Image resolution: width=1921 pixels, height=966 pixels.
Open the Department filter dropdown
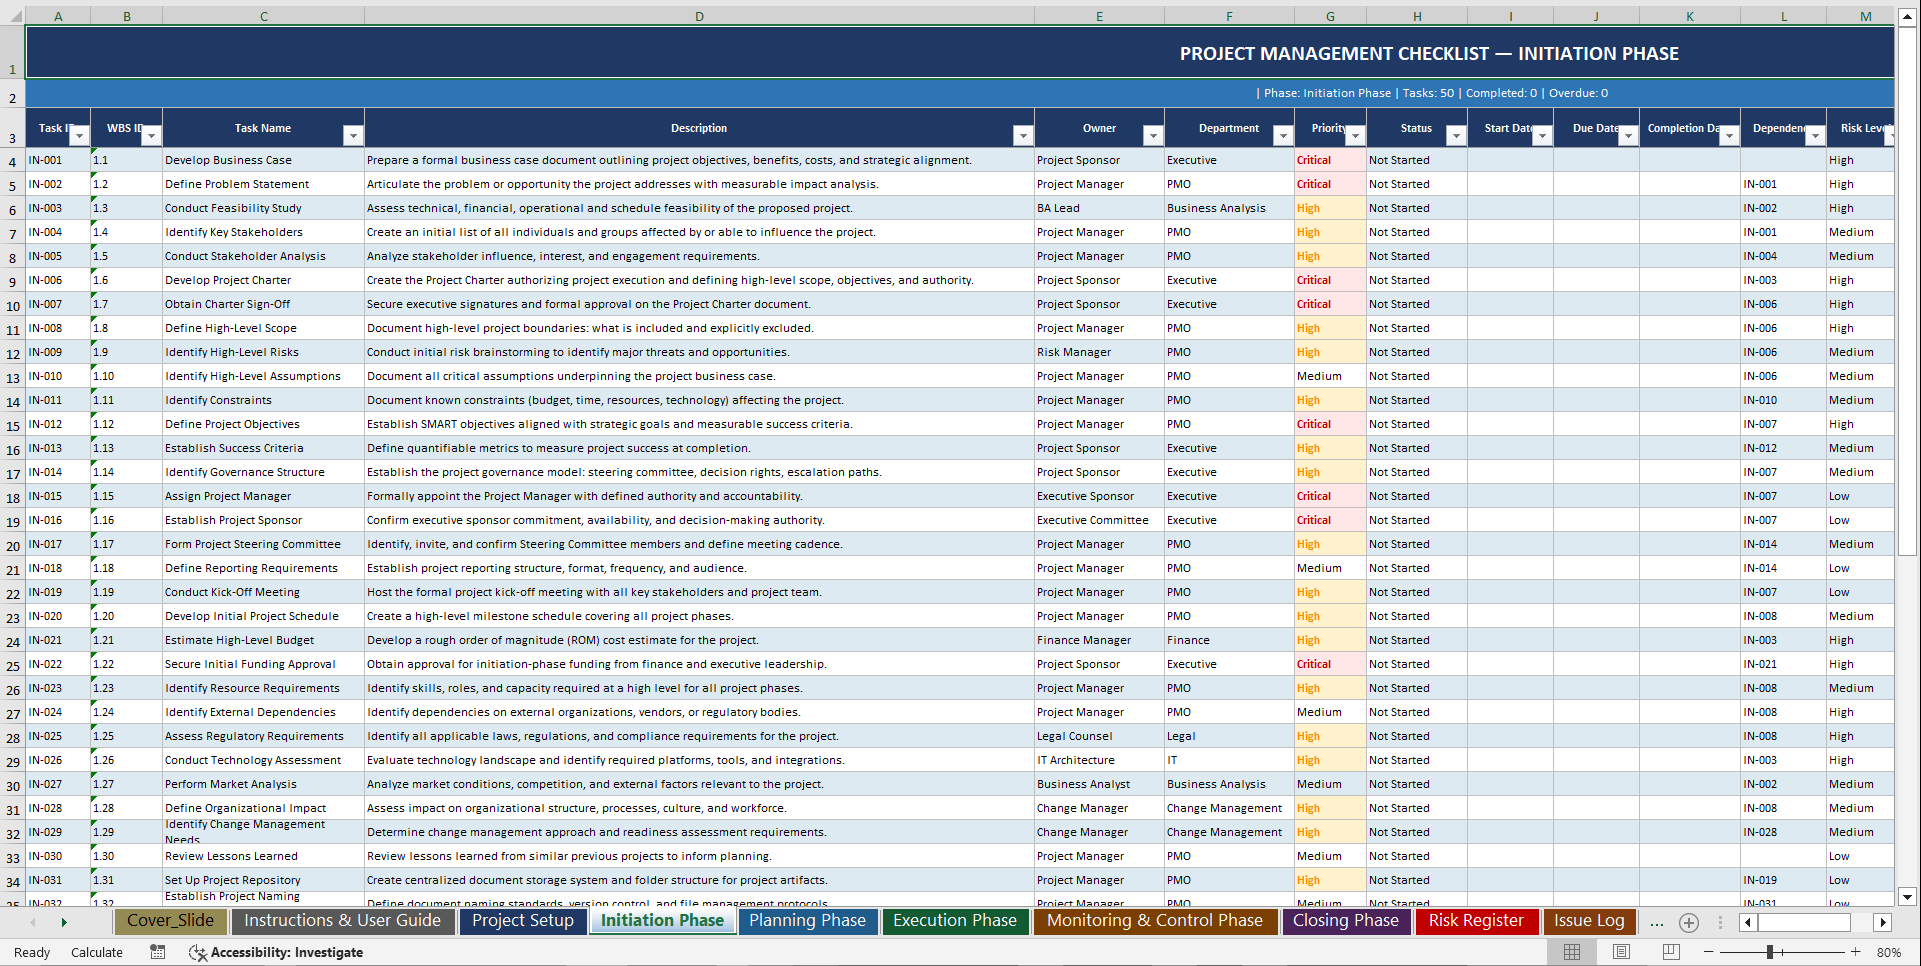[1283, 136]
